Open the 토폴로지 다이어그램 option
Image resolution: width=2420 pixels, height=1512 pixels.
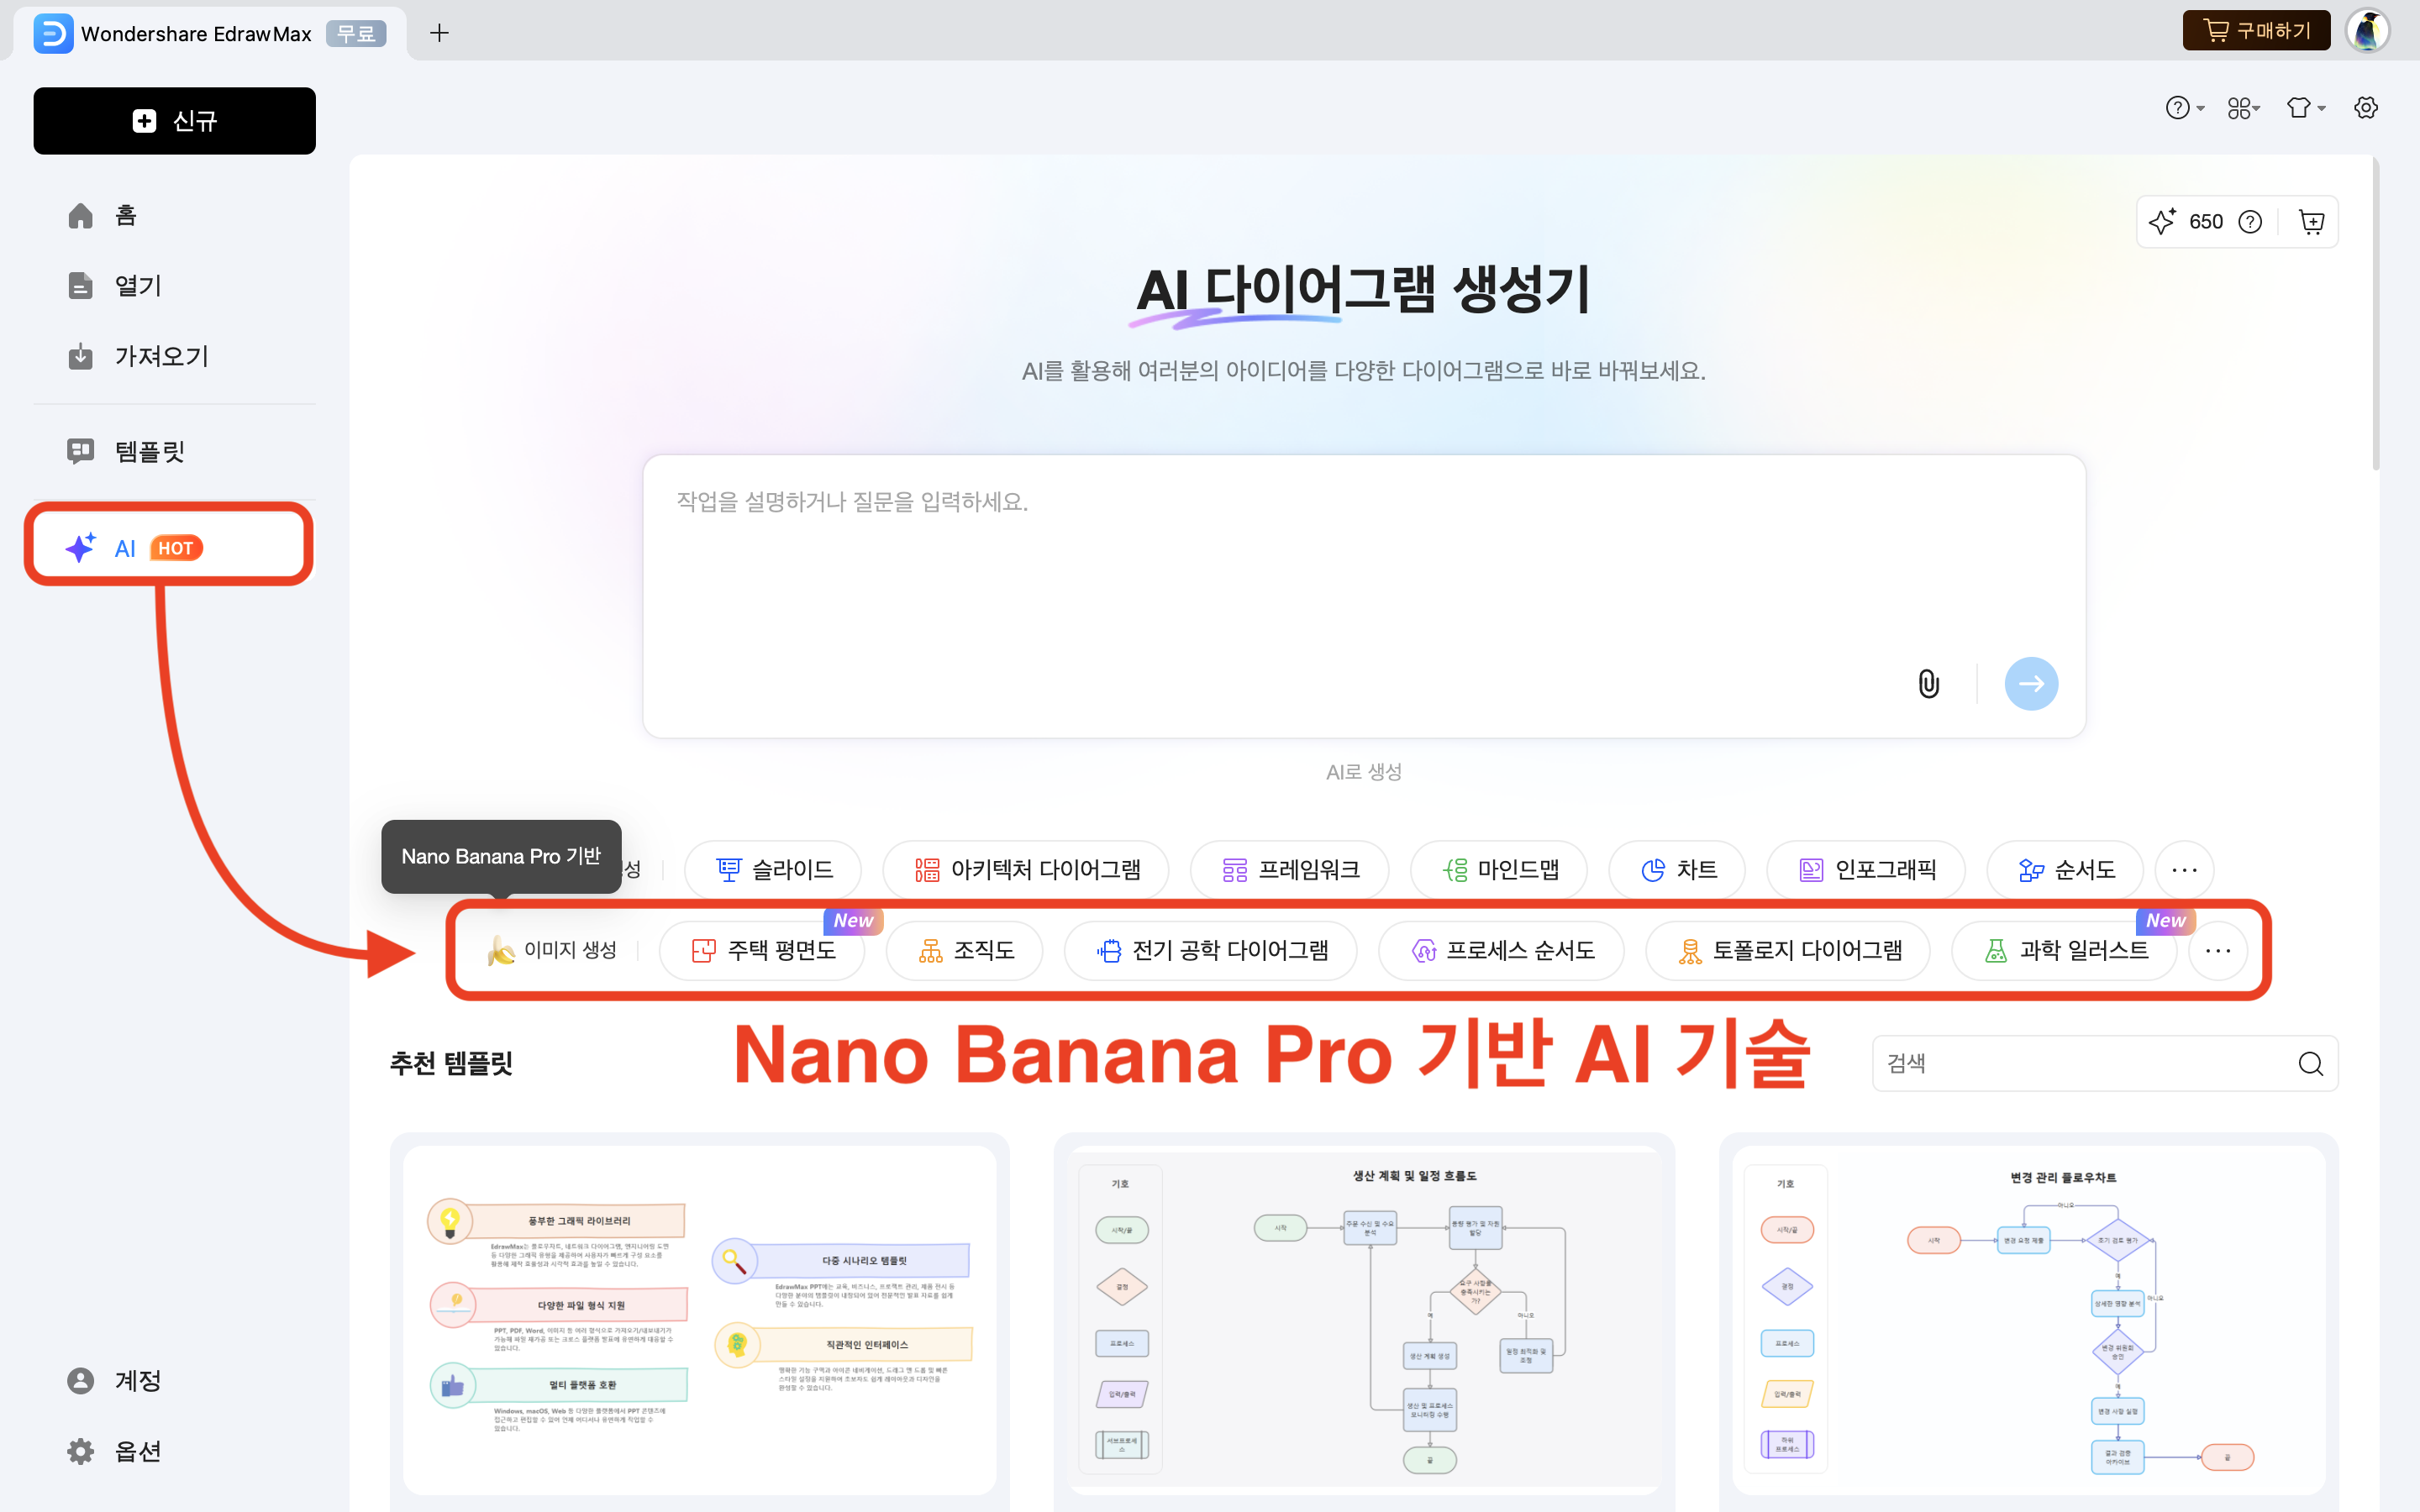pyautogui.click(x=1787, y=950)
